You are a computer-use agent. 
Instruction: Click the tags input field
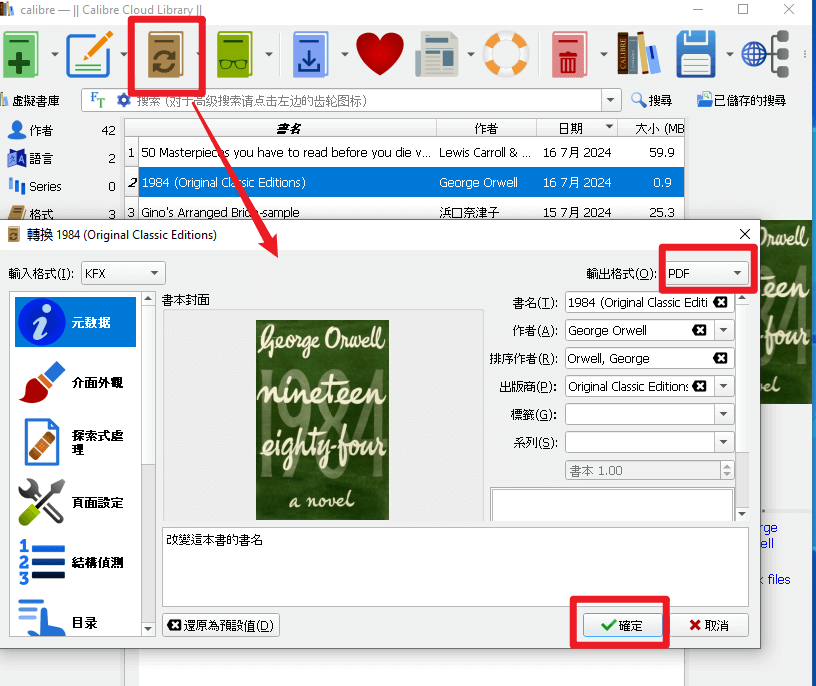click(640, 414)
